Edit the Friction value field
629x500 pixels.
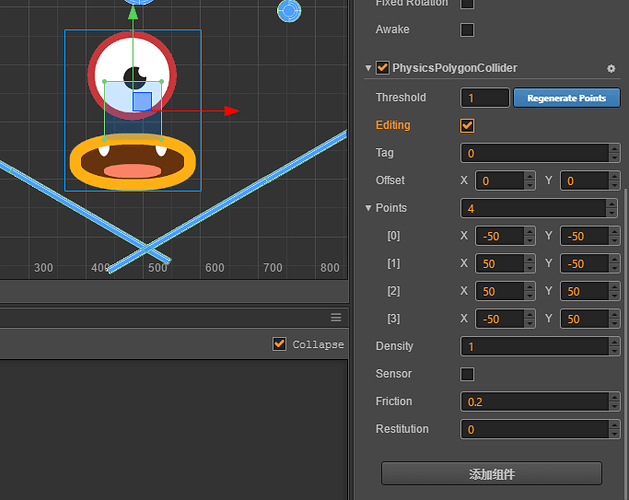pyautogui.click(x=535, y=402)
